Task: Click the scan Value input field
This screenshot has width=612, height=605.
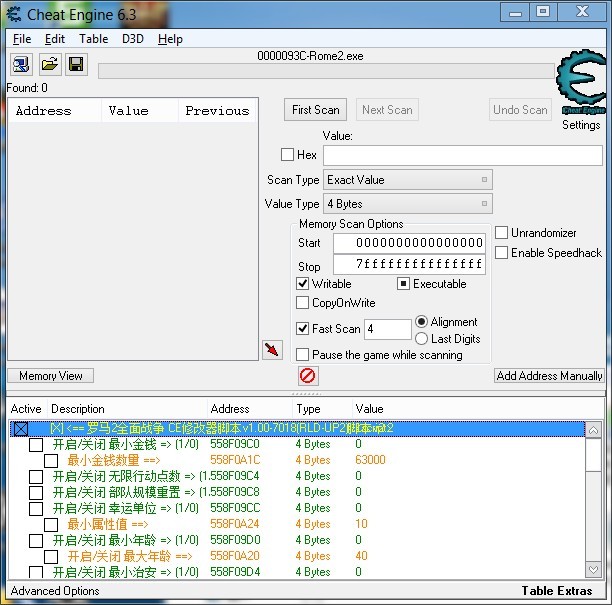Action: click(463, 155)
